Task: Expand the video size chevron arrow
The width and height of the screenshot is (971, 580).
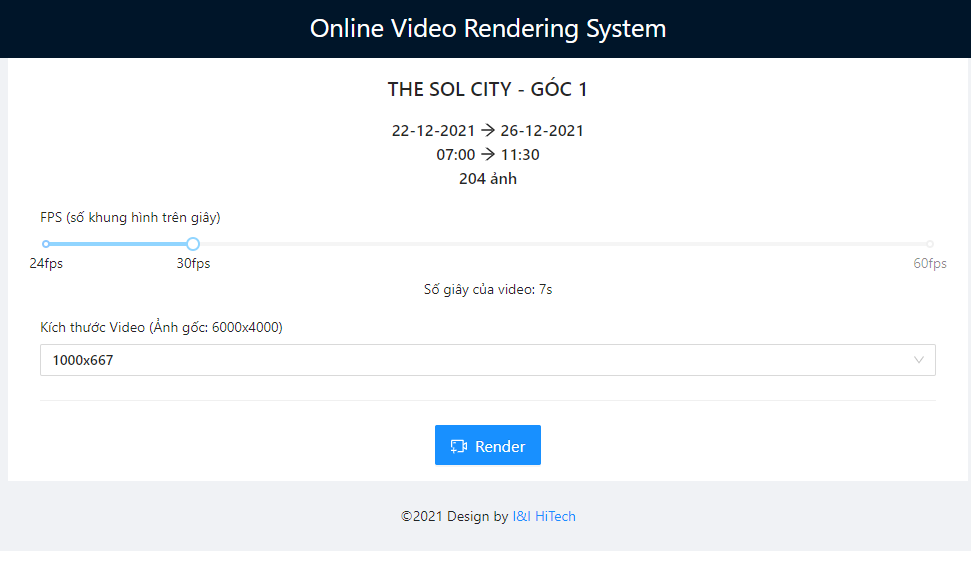Action: pyautogui.click(x=919, y=360)
